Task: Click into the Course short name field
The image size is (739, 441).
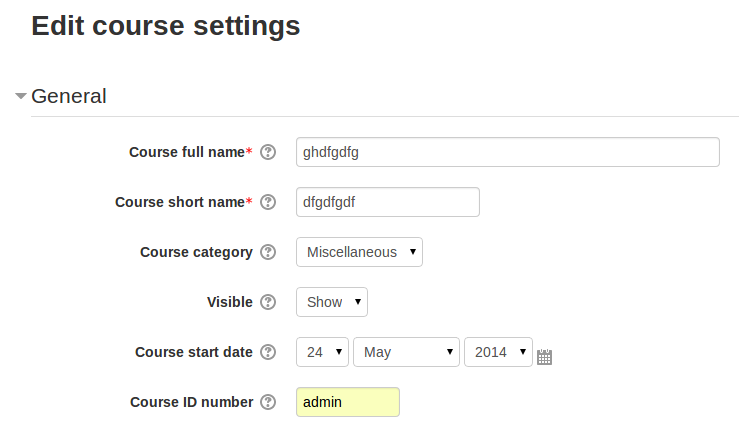Action: click(x=388, y=202)
